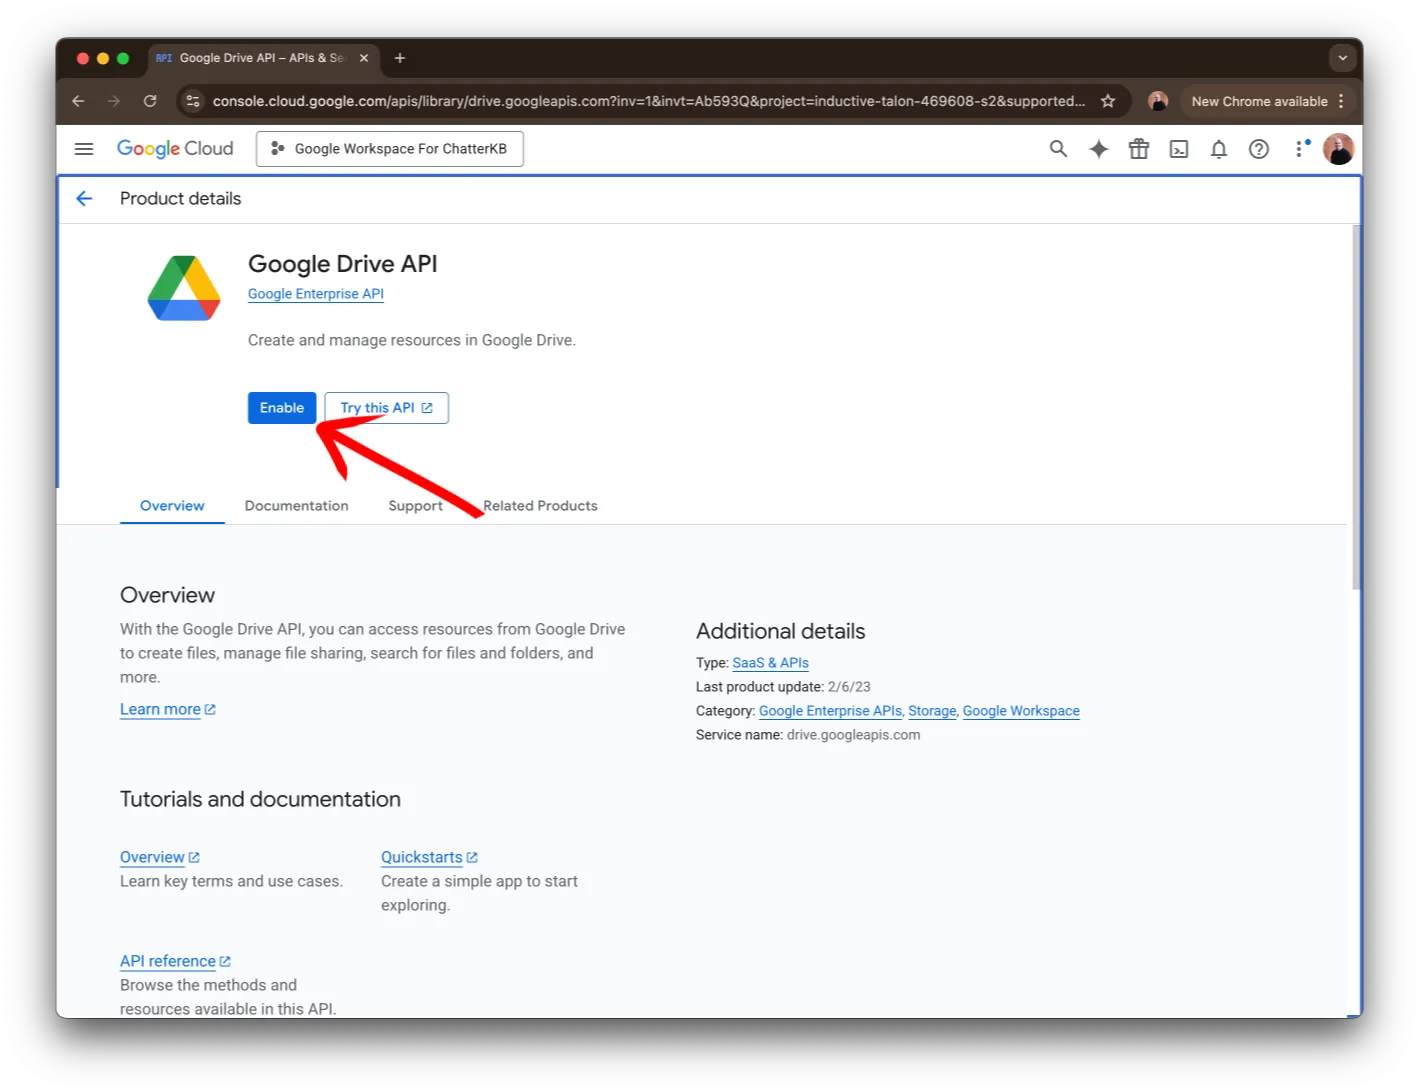Open the API reference link
The image size is (1419, 1092).
tap(175, 961)
